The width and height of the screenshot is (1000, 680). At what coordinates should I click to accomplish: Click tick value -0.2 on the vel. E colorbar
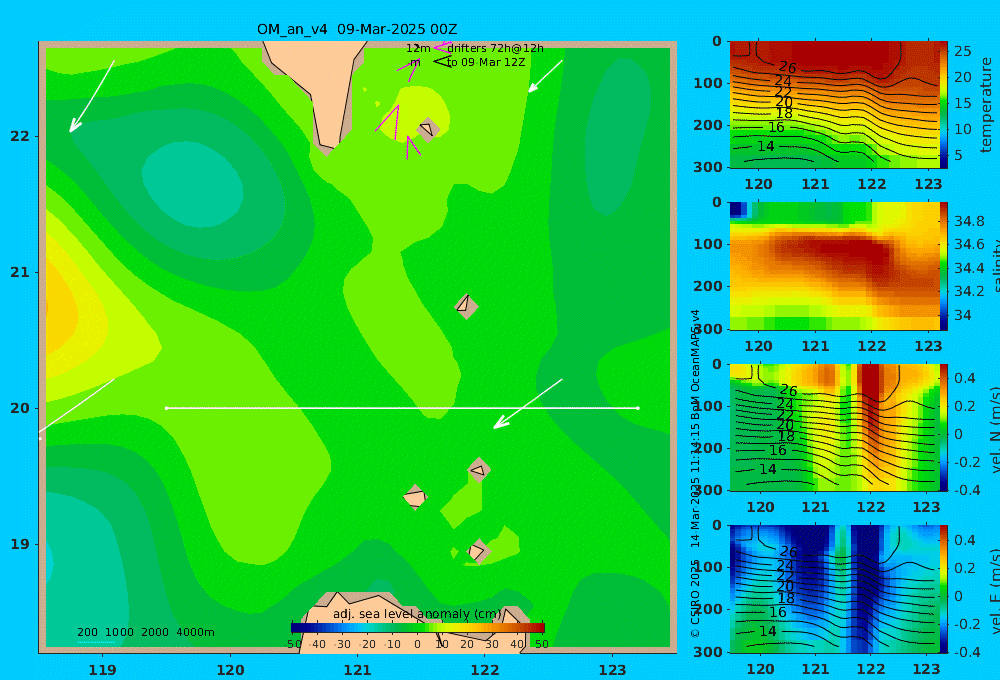(x=965, y=624)
